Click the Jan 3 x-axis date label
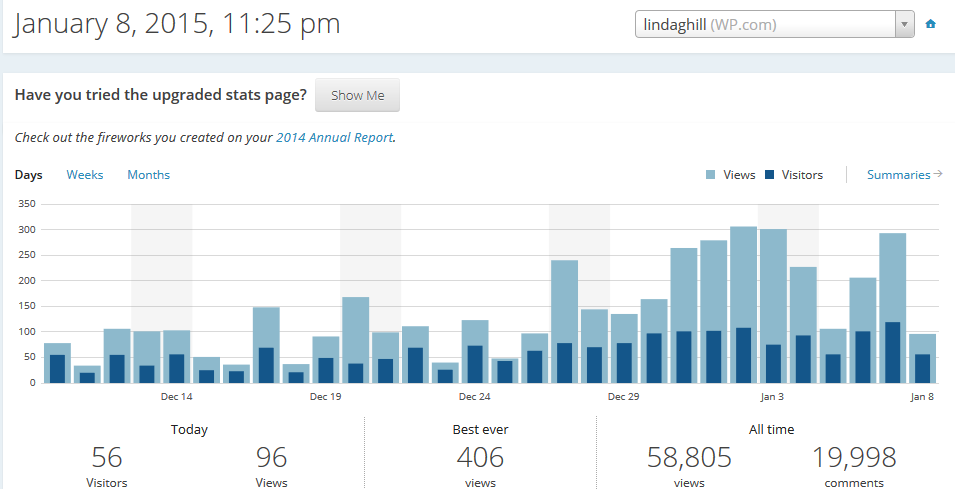Image resolution: width=955 pixels, height=489 pixels. coord(772,397)
